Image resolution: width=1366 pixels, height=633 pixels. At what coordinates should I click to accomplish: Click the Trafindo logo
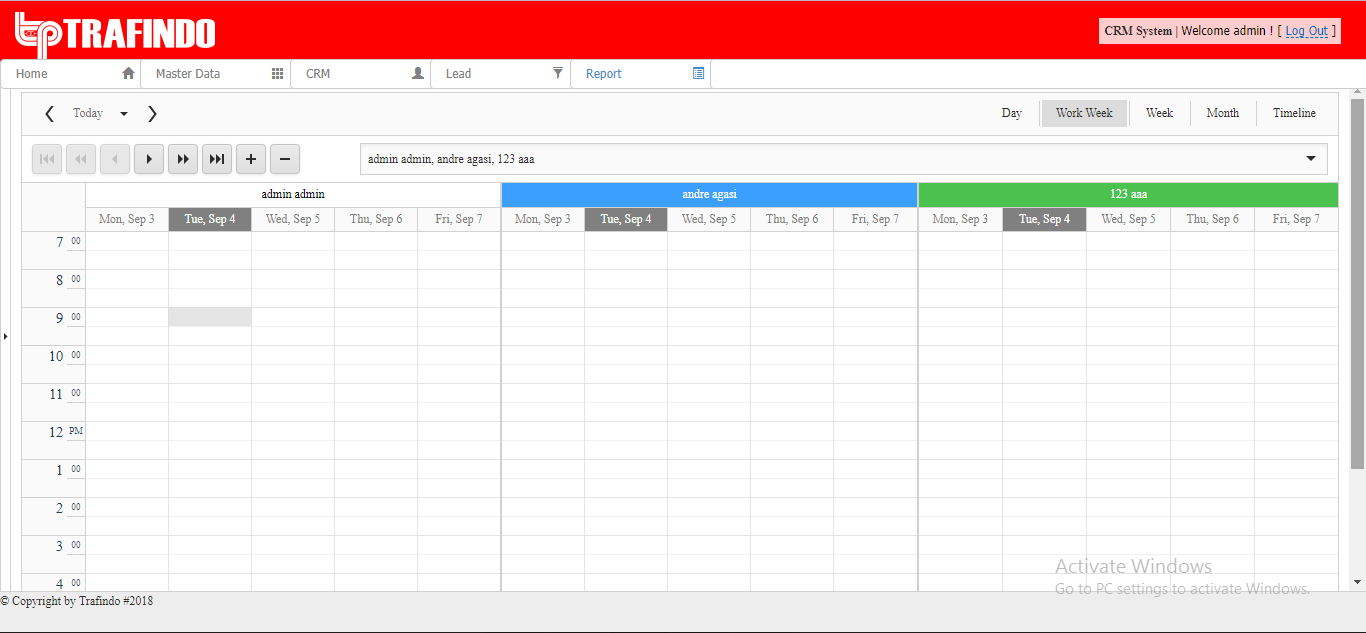tap(115, 33)
